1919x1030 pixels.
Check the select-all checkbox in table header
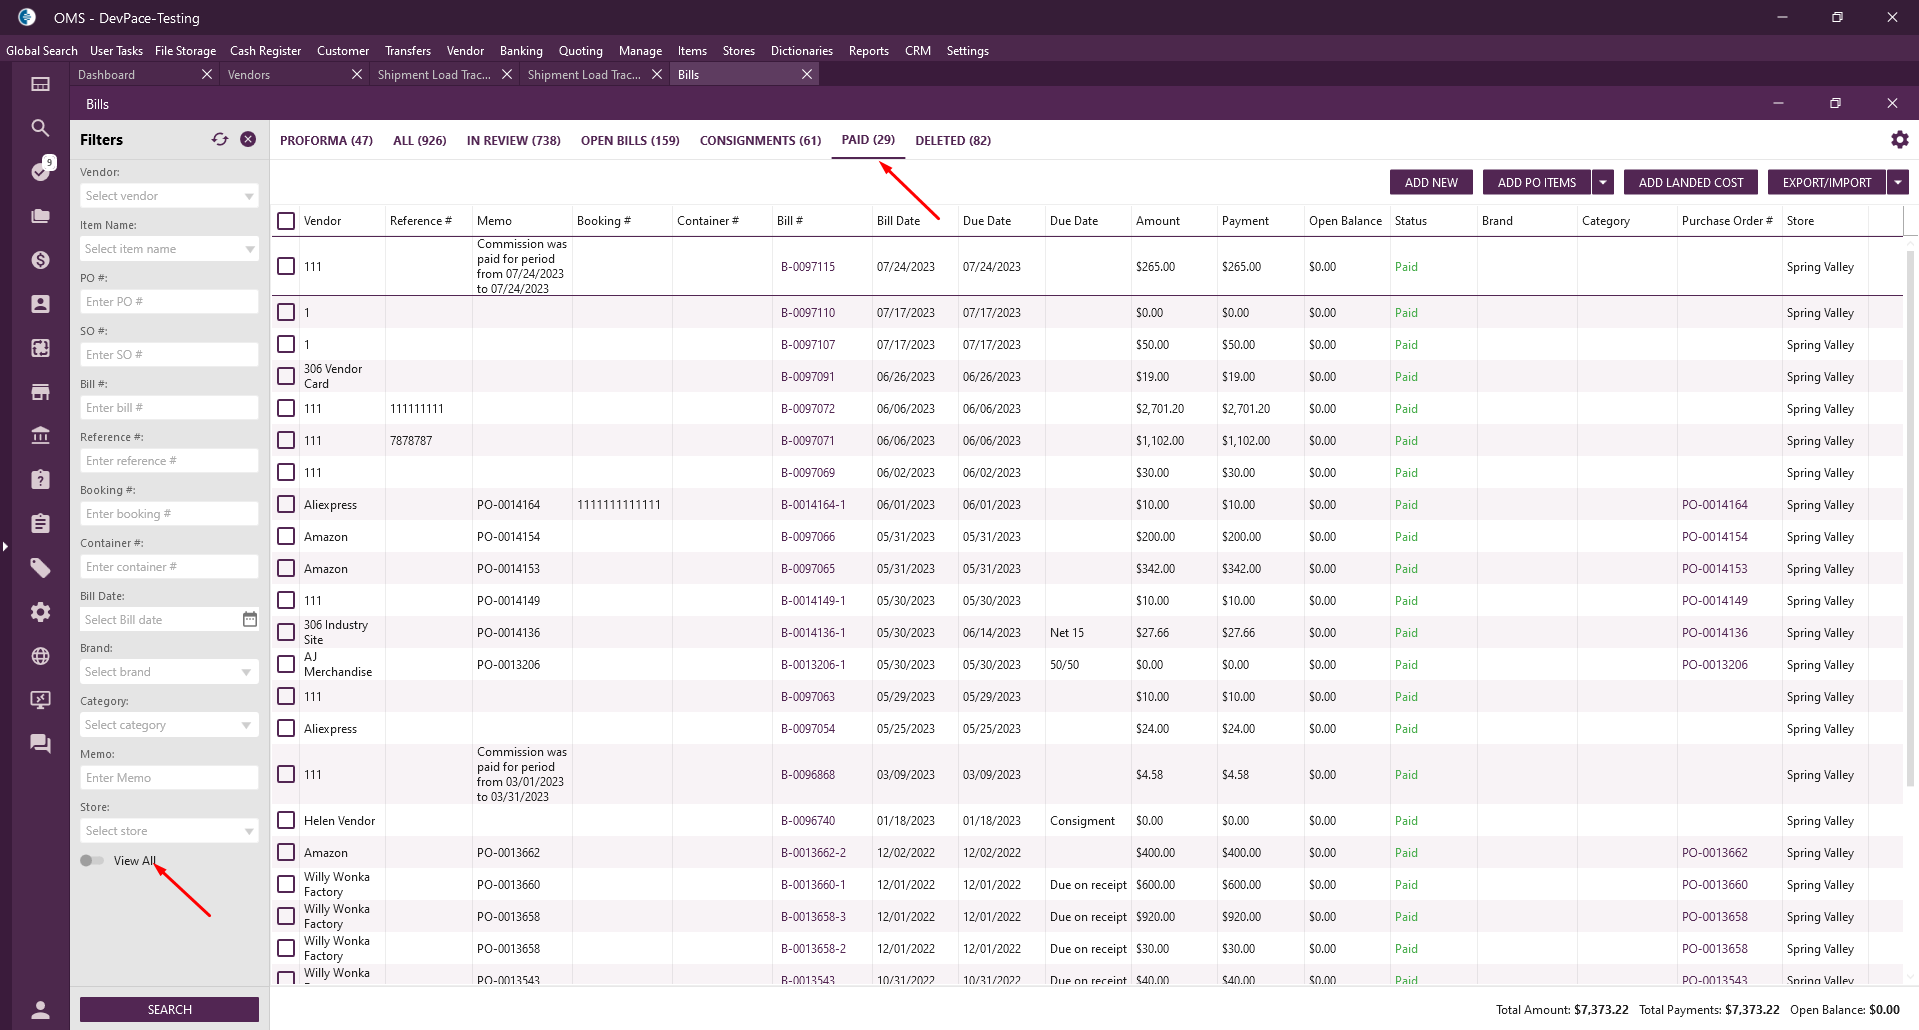(x=286, y=221)
